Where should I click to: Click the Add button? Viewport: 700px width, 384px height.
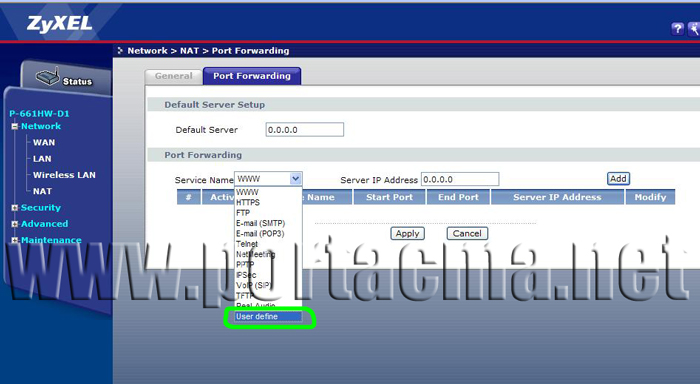[618, 179]
